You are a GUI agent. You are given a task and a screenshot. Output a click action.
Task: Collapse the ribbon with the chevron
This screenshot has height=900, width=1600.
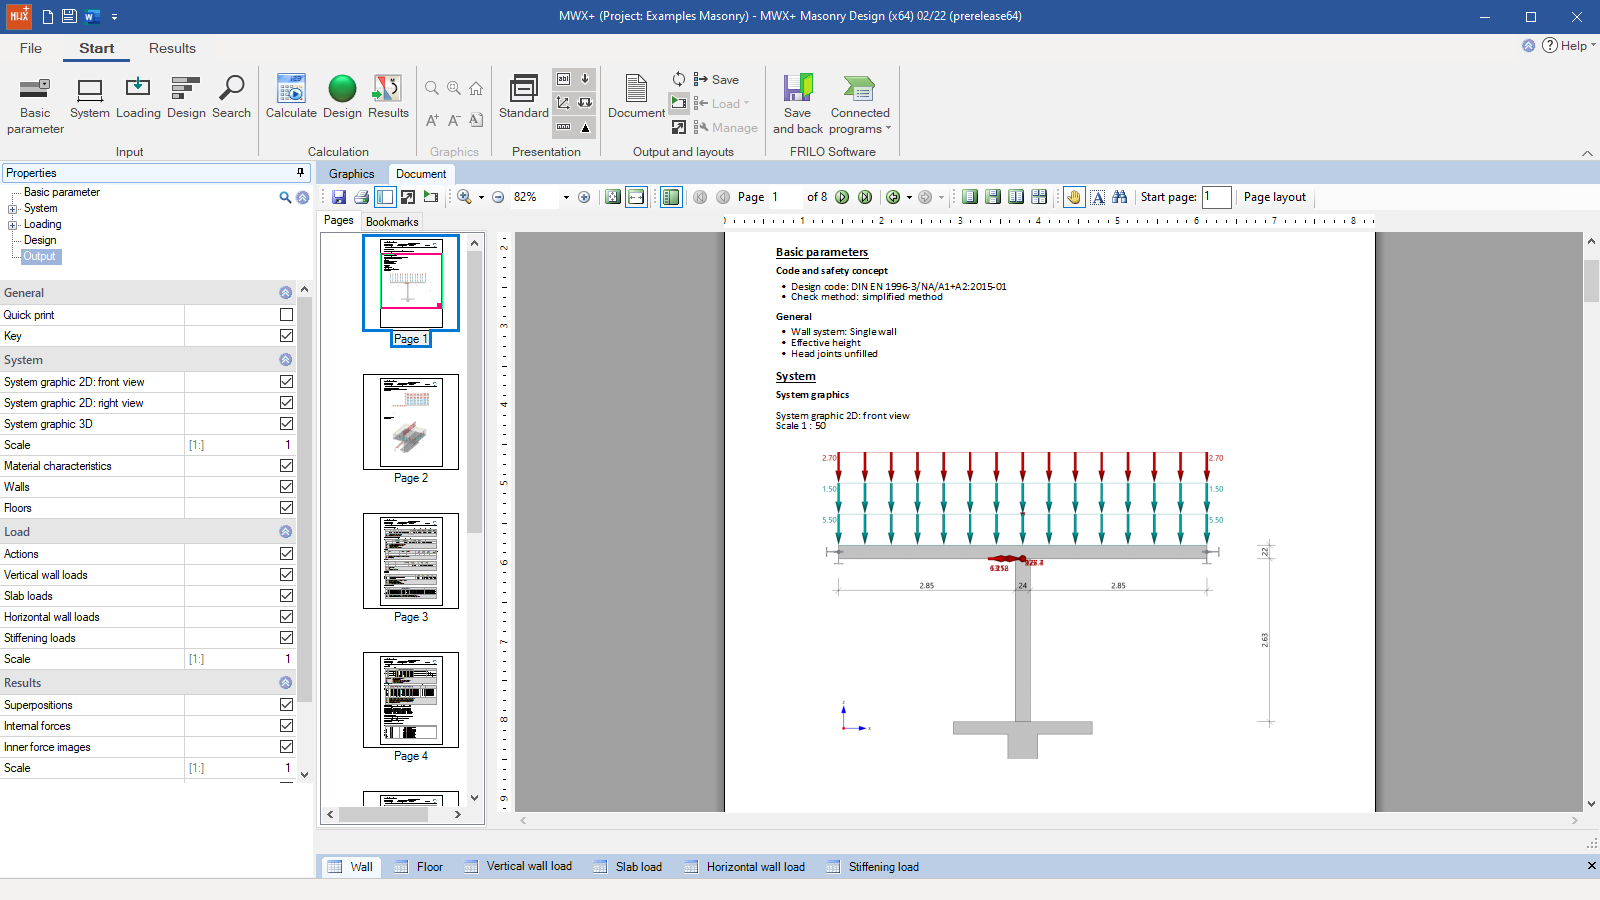point(1587,153)
